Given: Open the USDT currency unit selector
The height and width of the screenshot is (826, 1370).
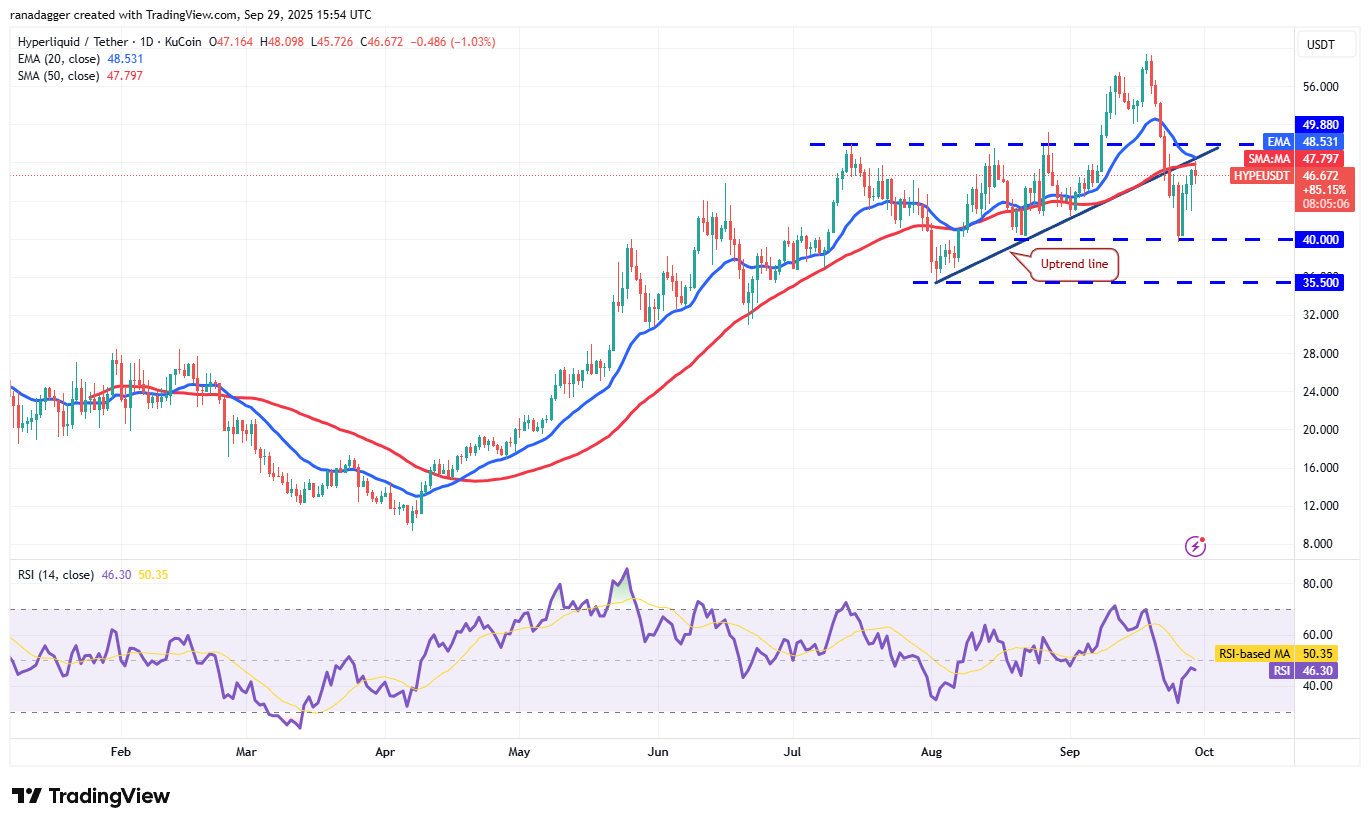Looking at the screenshot, I should coord(1326,44).
